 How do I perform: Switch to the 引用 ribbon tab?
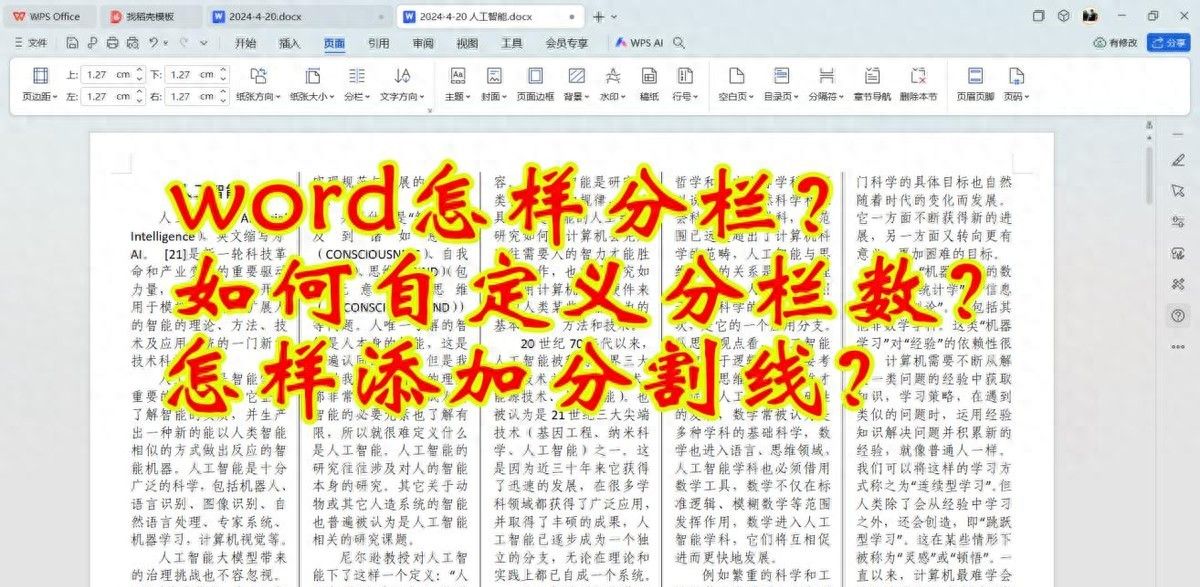pos(378,43)
